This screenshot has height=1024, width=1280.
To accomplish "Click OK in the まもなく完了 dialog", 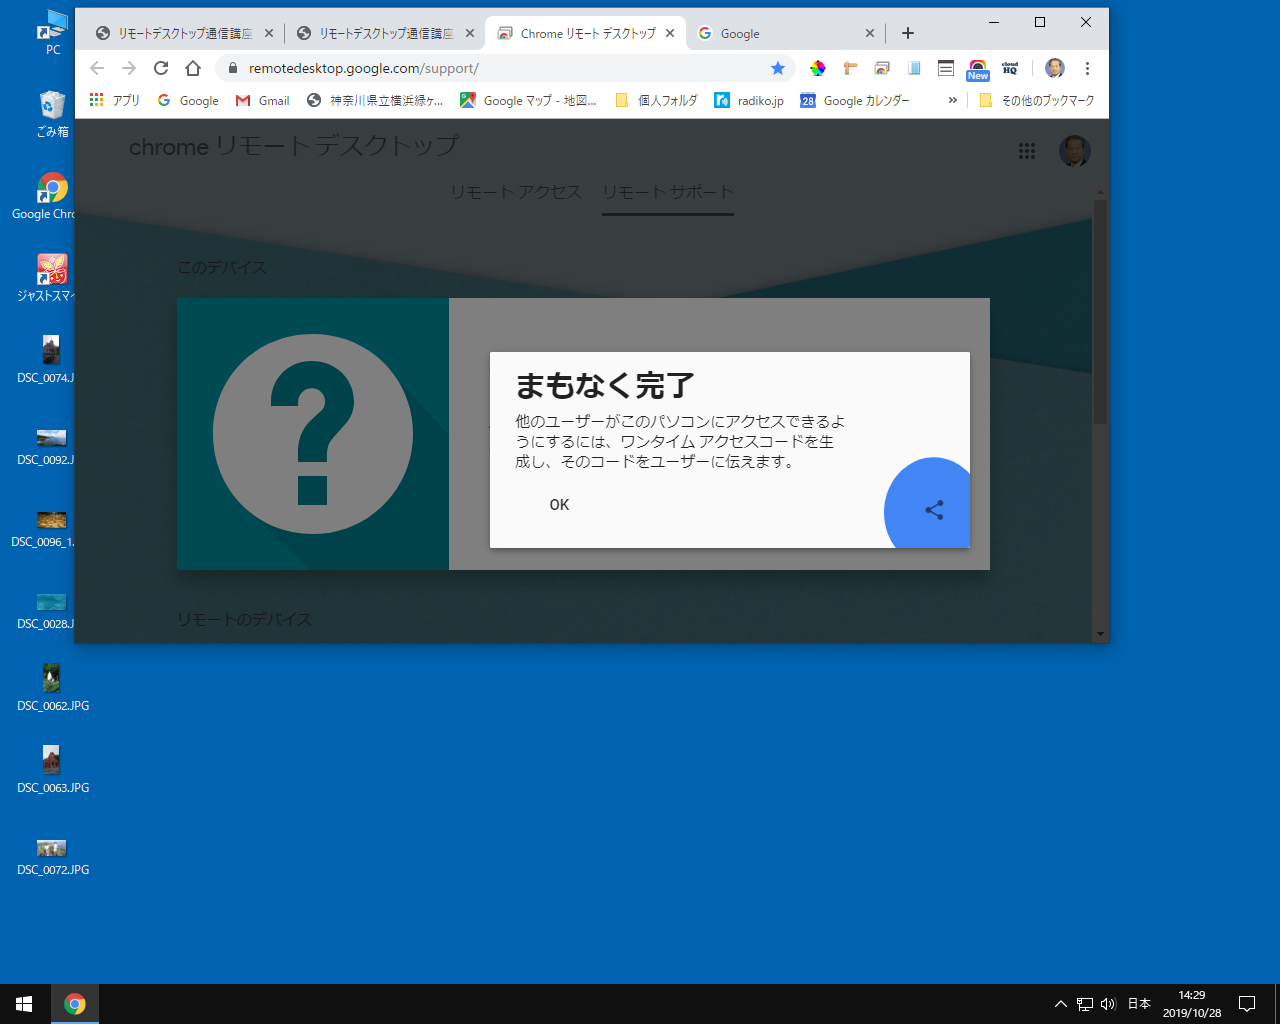I will pyautogui.click(x=559, y=505).
